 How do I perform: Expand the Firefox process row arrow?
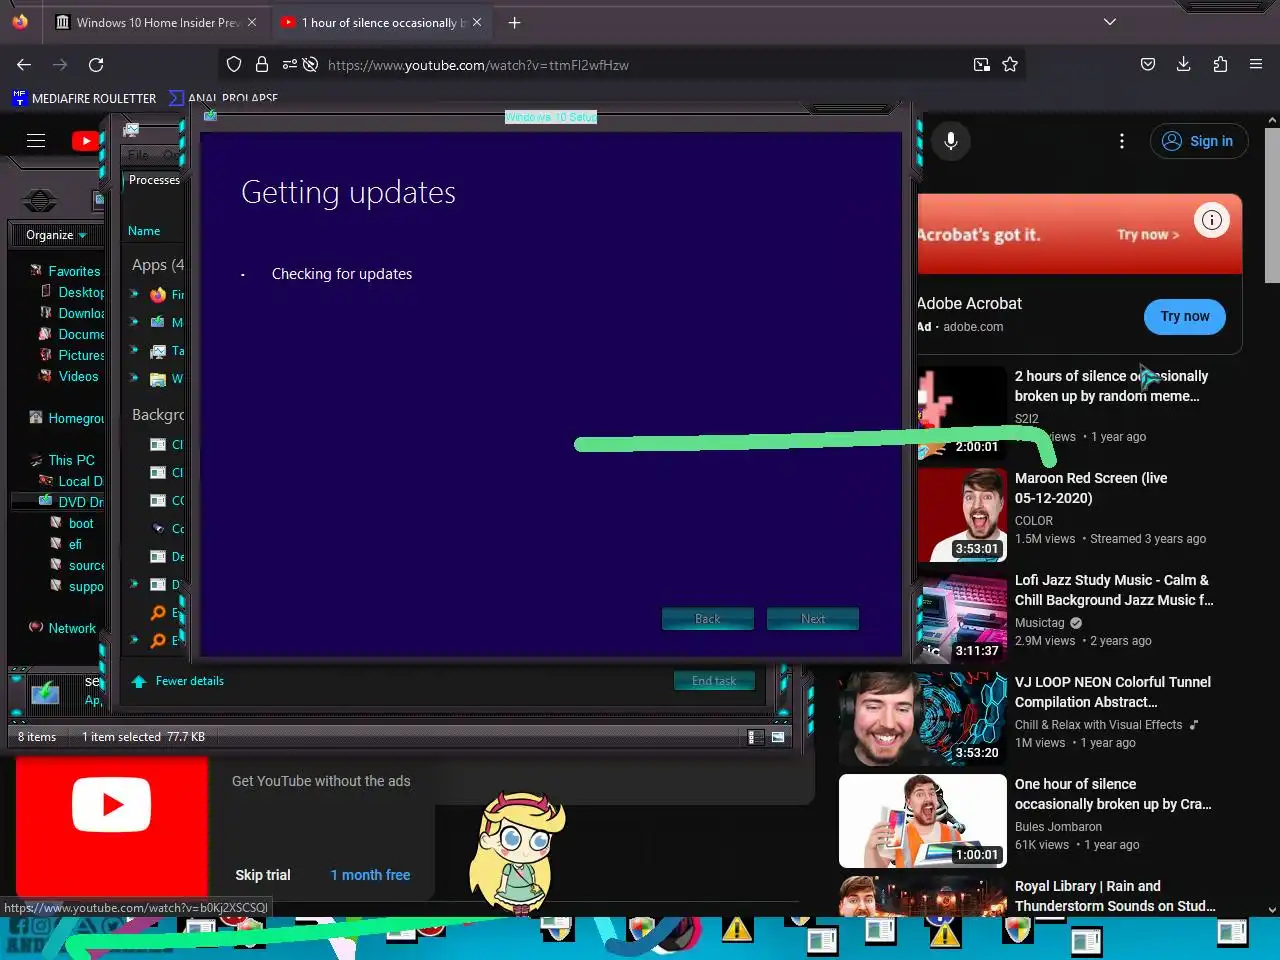point(133,294)
